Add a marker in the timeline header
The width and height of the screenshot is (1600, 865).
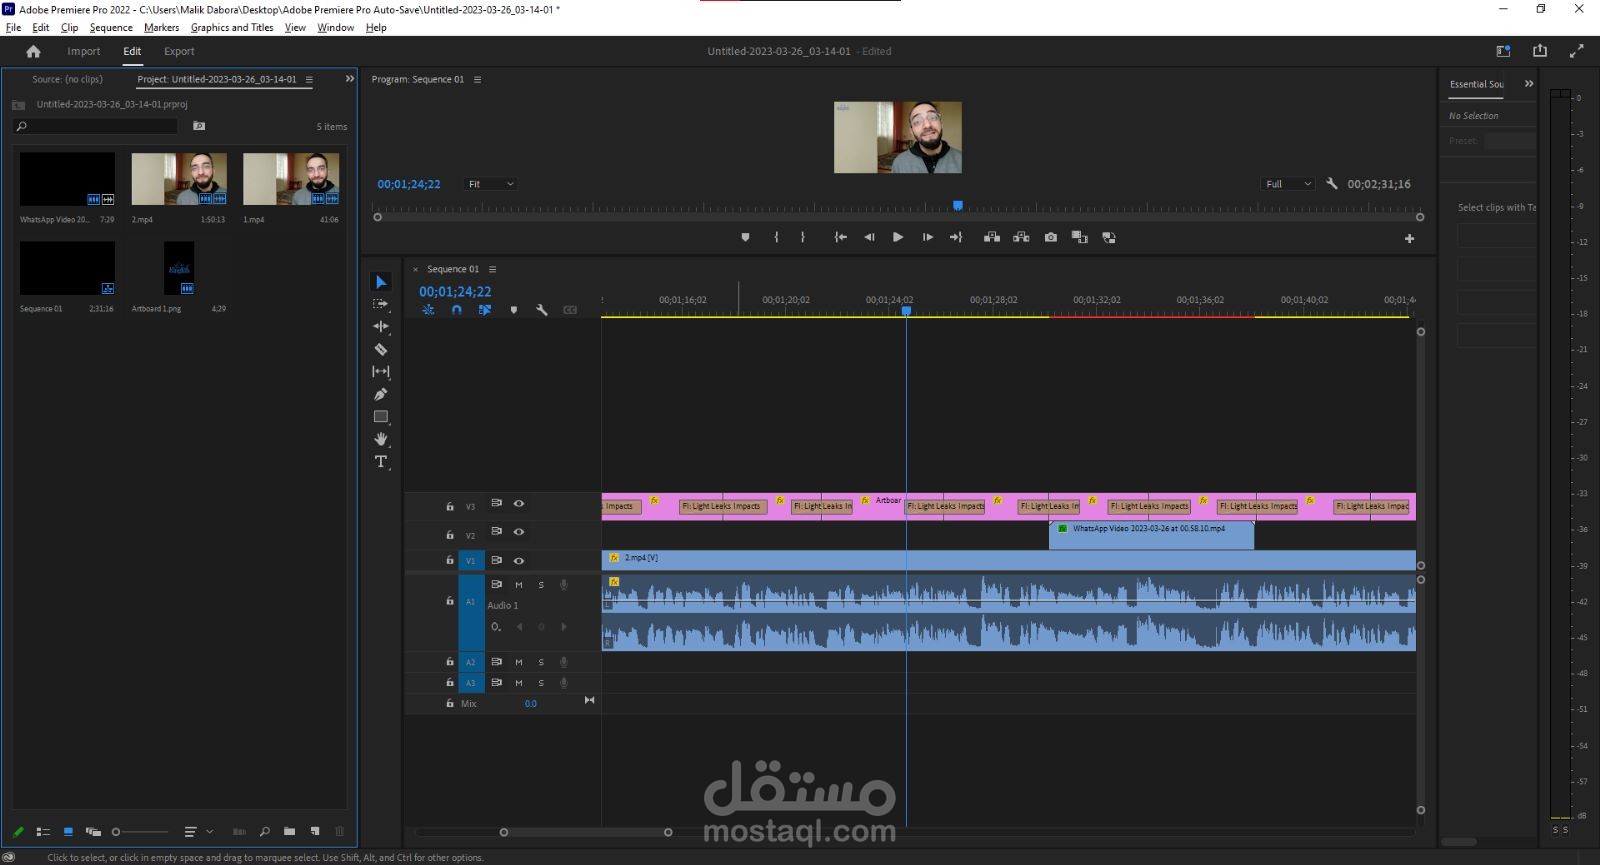(514, 310)
